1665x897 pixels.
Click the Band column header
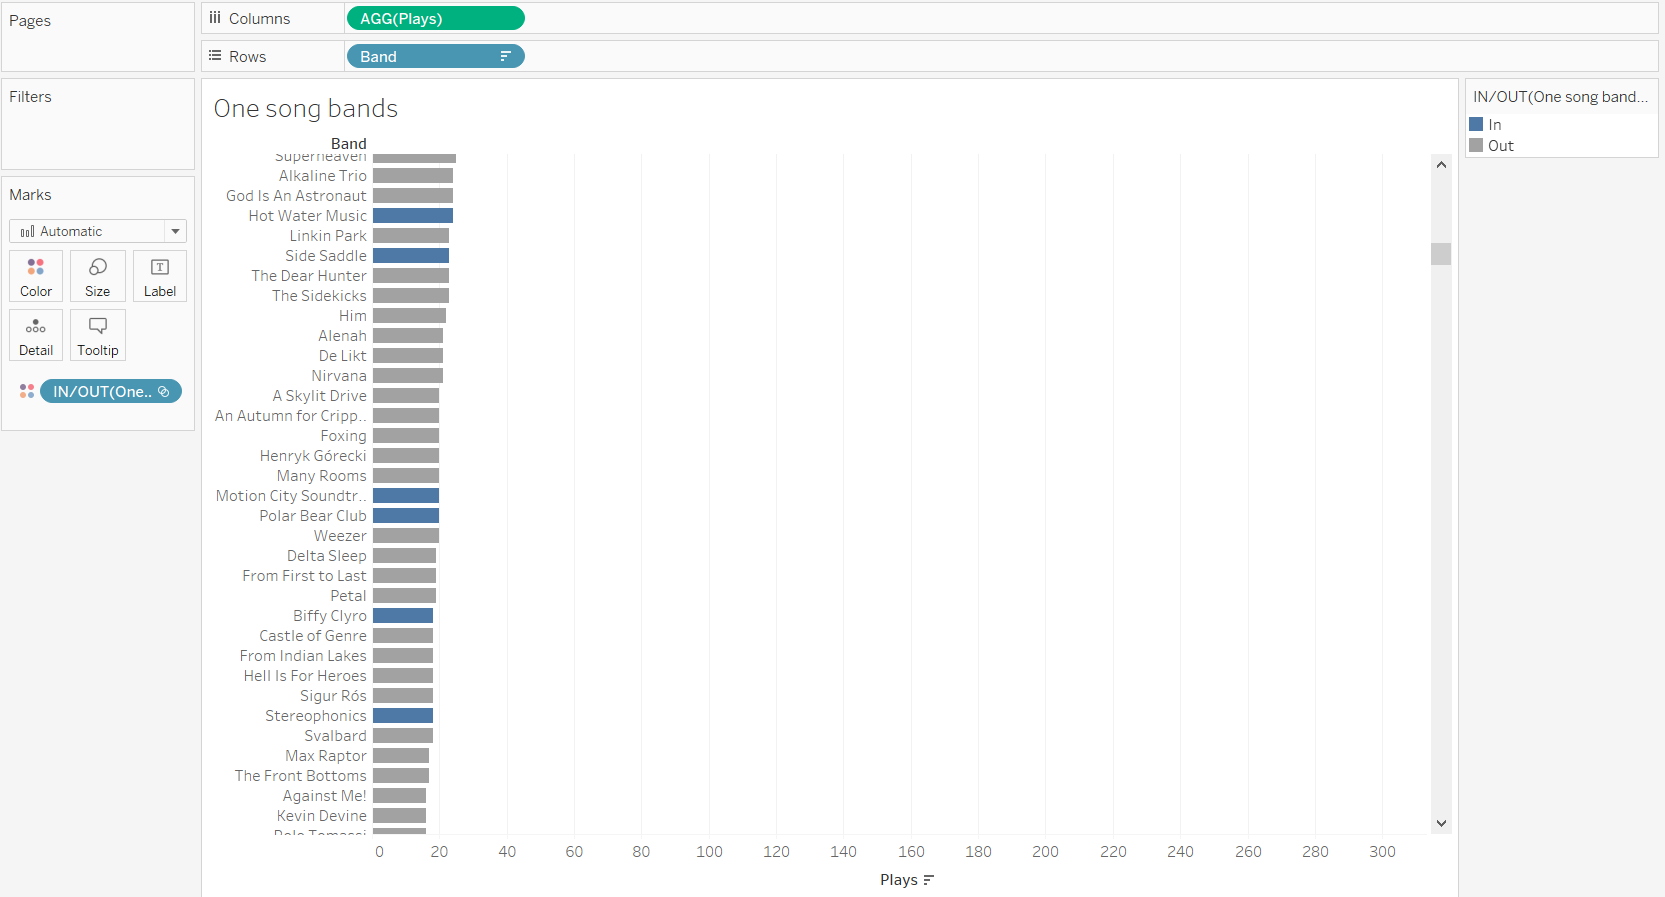[x=349, y=144]
